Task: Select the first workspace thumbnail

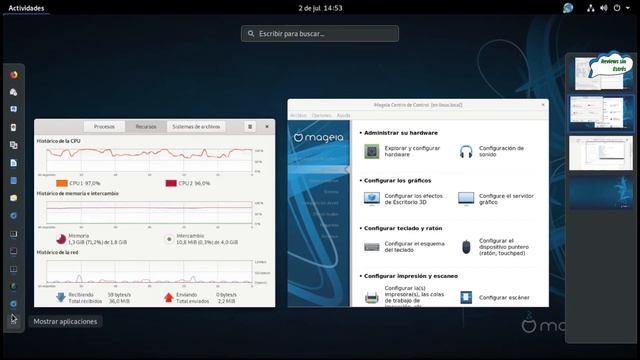Action: coord(601,73)
